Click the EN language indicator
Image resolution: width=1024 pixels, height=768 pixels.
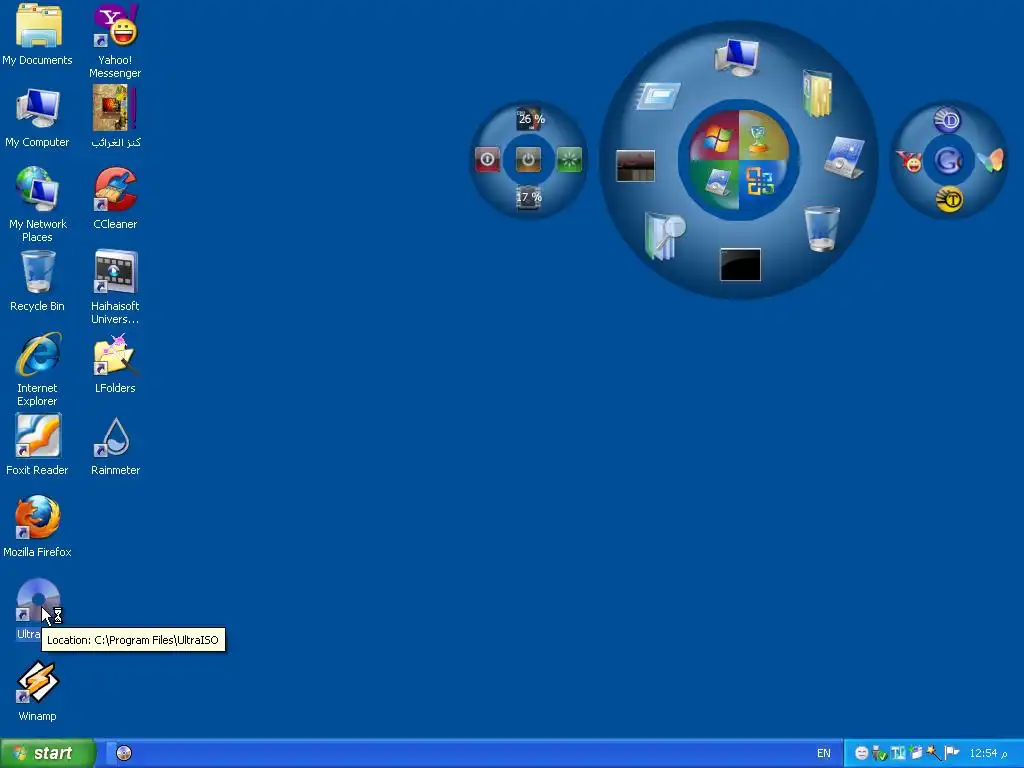pyautogui.click(x=824, y=753)
